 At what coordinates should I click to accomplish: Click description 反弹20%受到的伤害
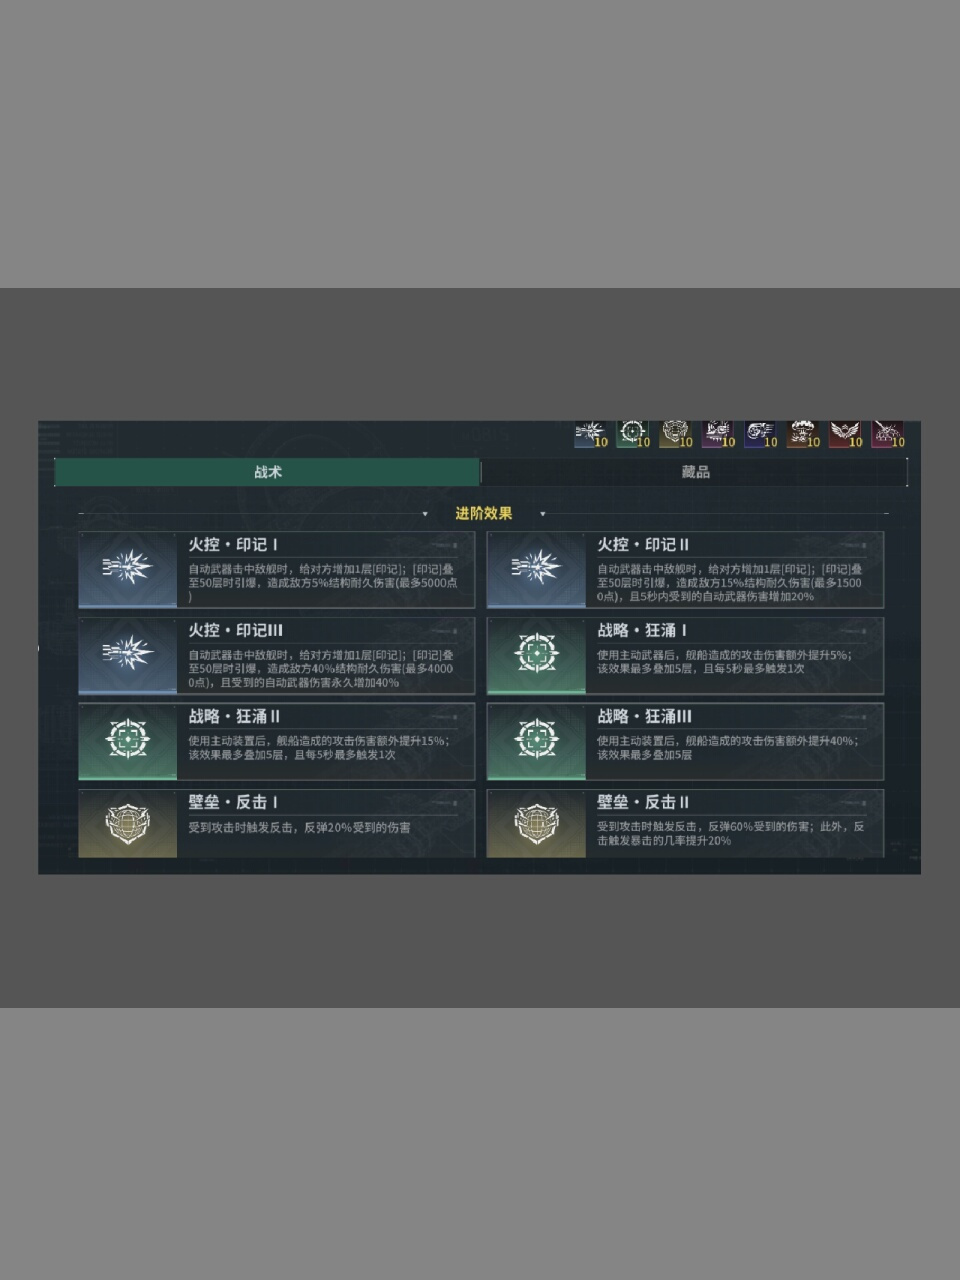pos(299,827)
